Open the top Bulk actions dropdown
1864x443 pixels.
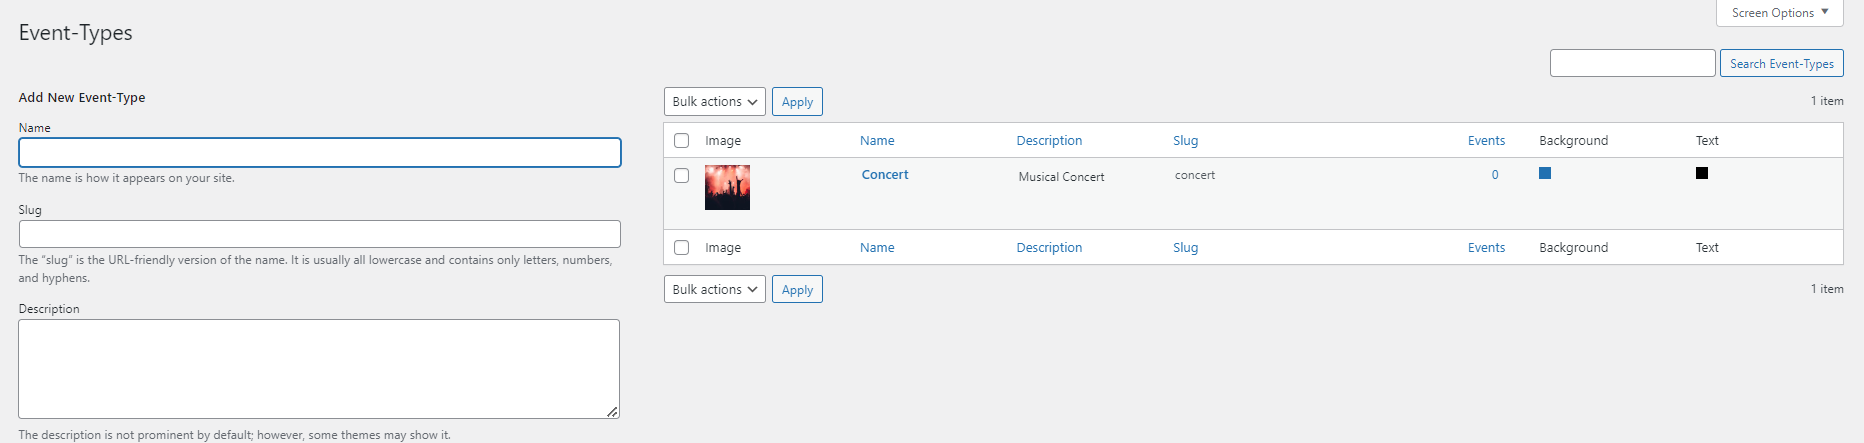coord(714,102)
